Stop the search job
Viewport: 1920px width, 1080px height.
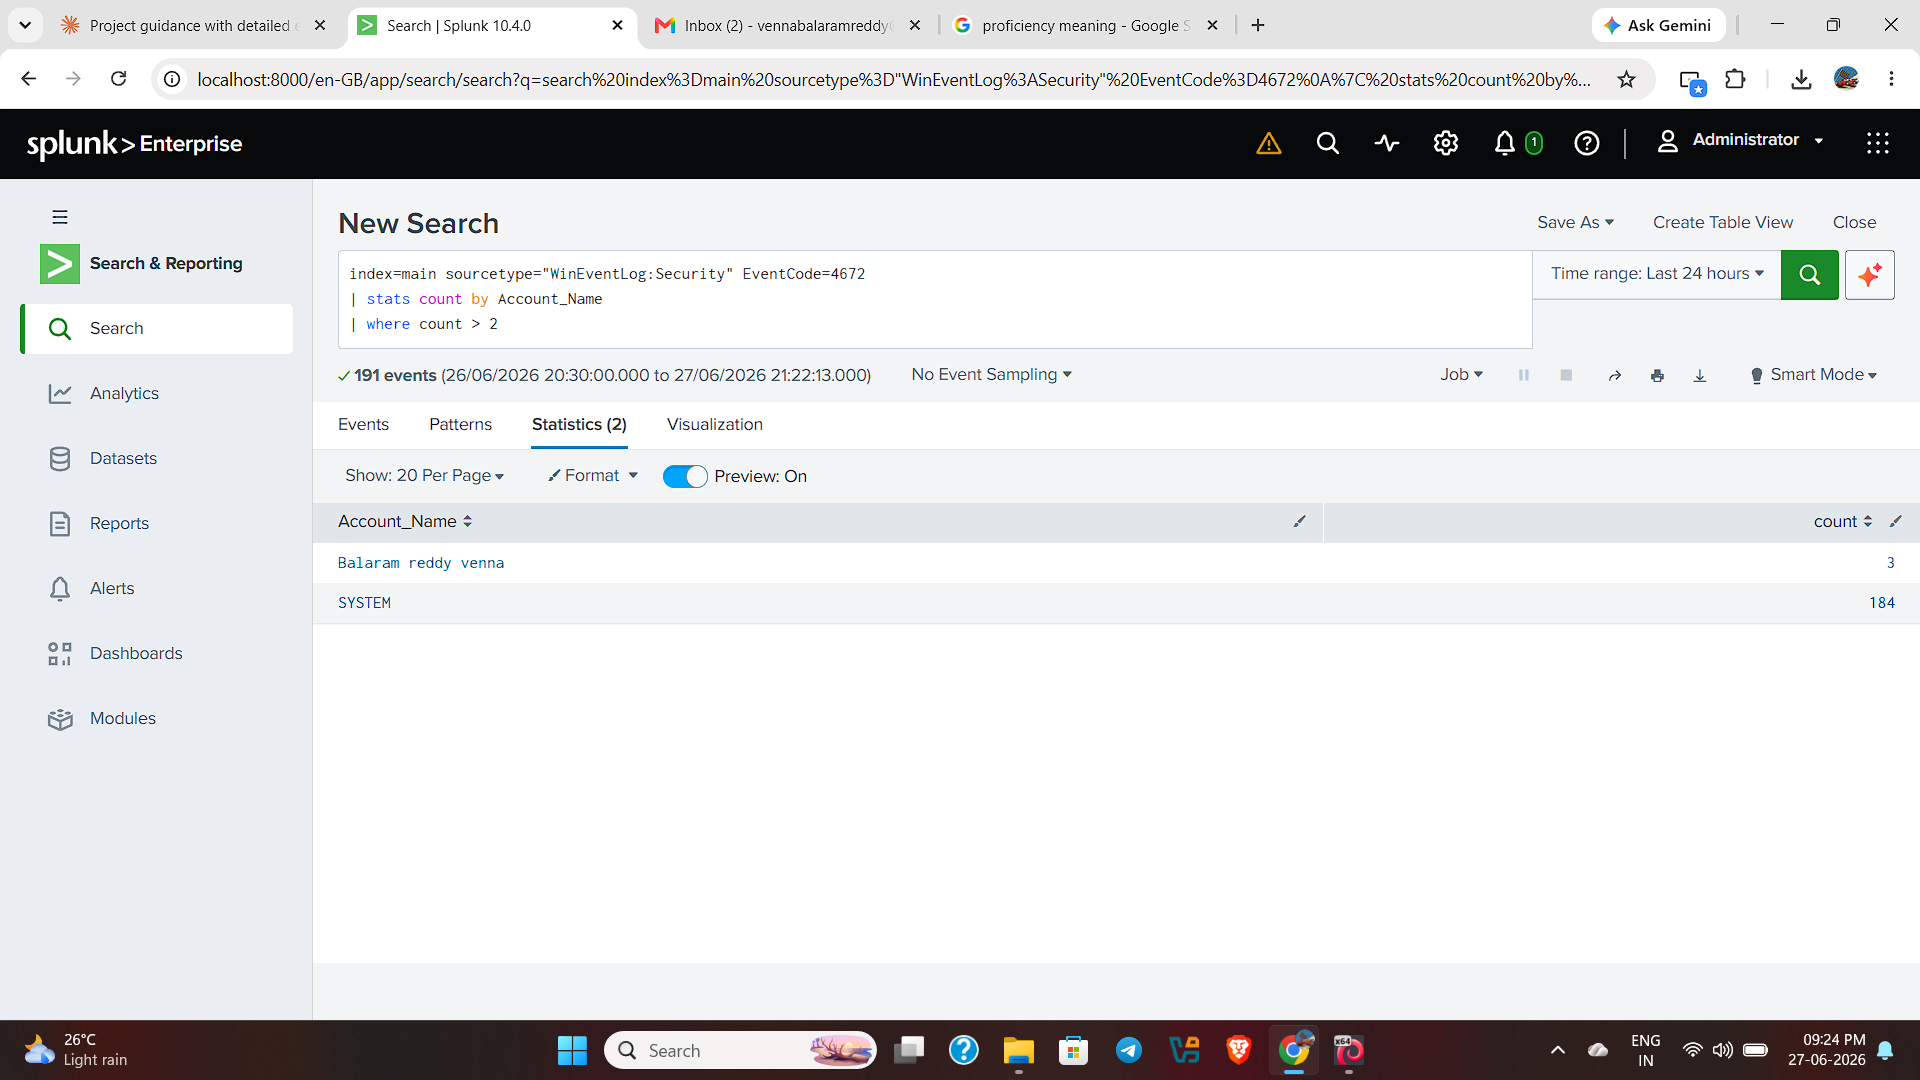tap(1566, 375)
